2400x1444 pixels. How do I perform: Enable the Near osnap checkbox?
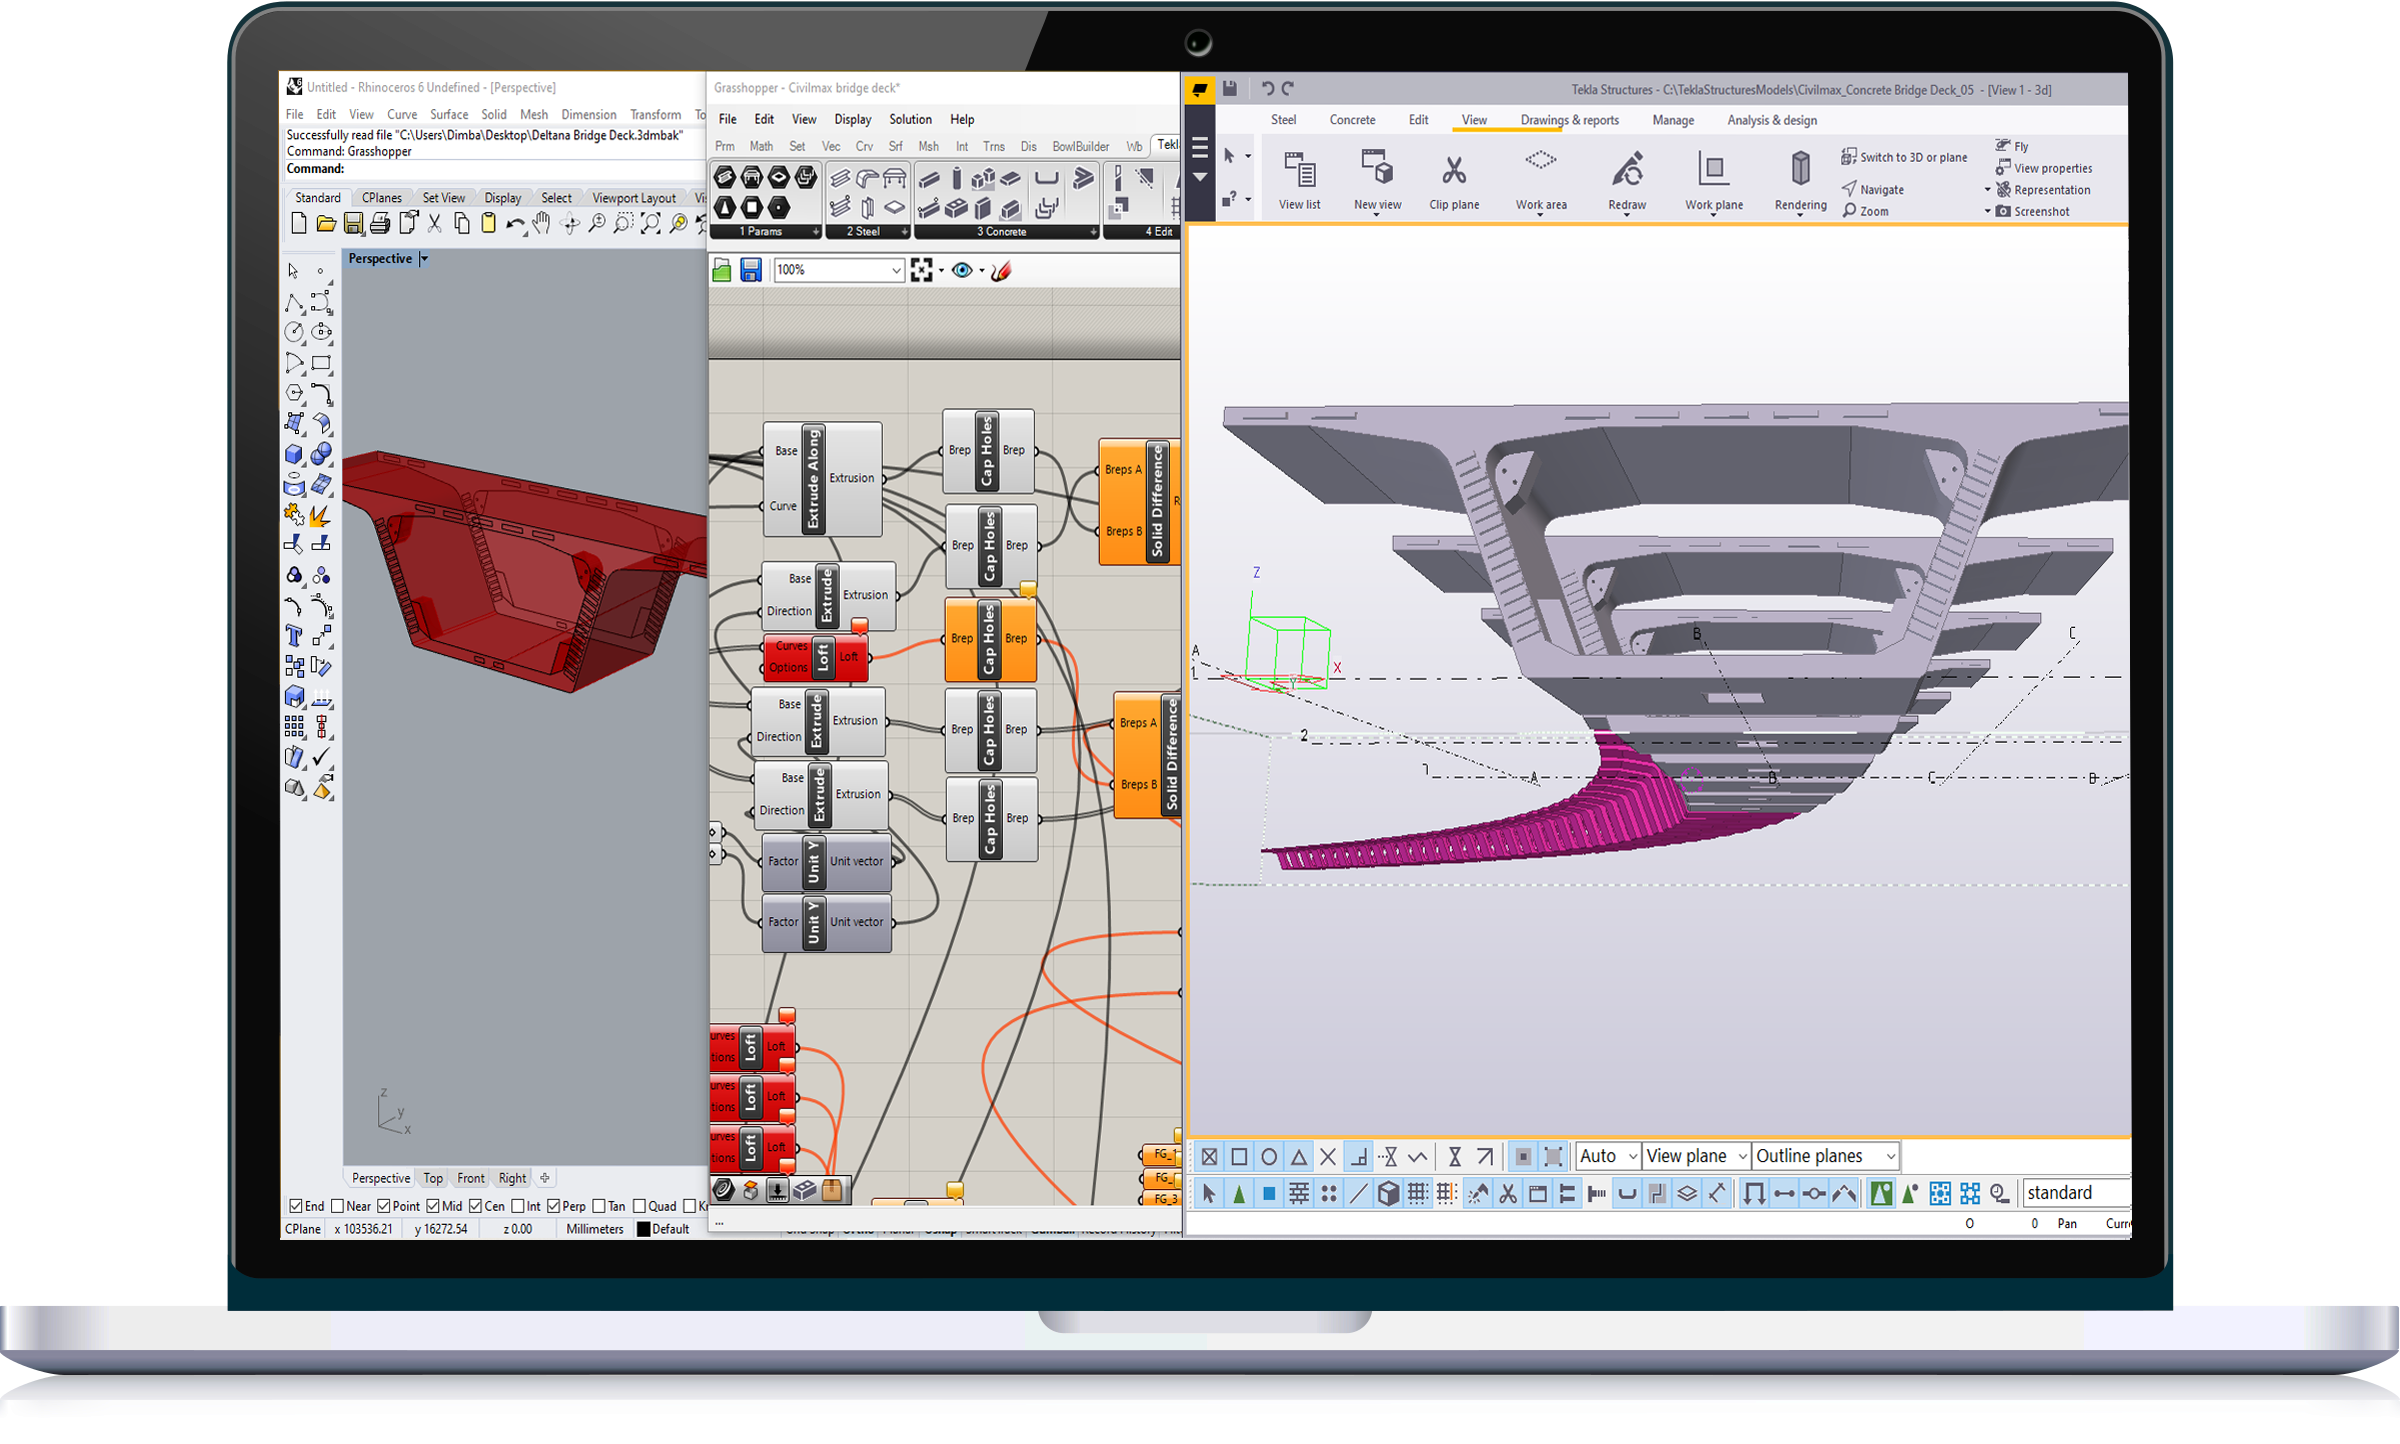pos(338,1206)
